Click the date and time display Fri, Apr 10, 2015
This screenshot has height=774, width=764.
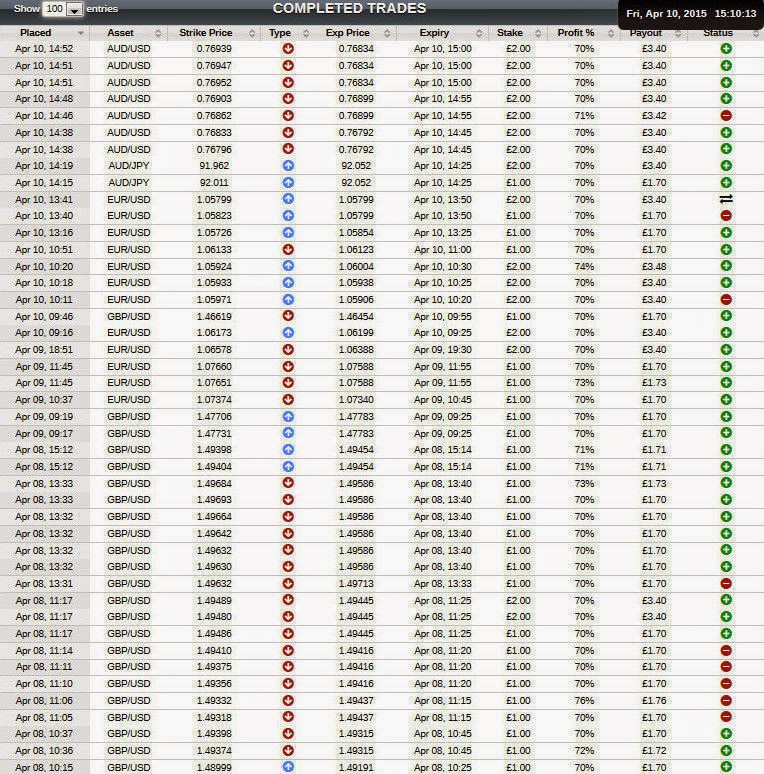[691, 14]
